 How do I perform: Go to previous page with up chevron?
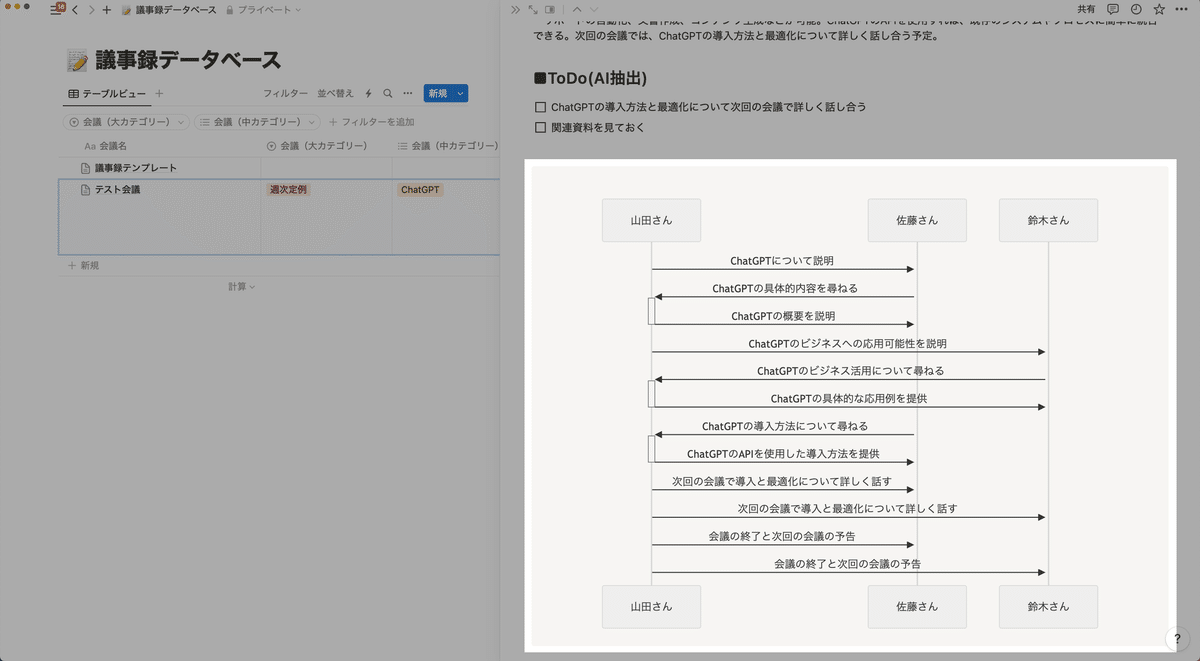tap(577, 9)
